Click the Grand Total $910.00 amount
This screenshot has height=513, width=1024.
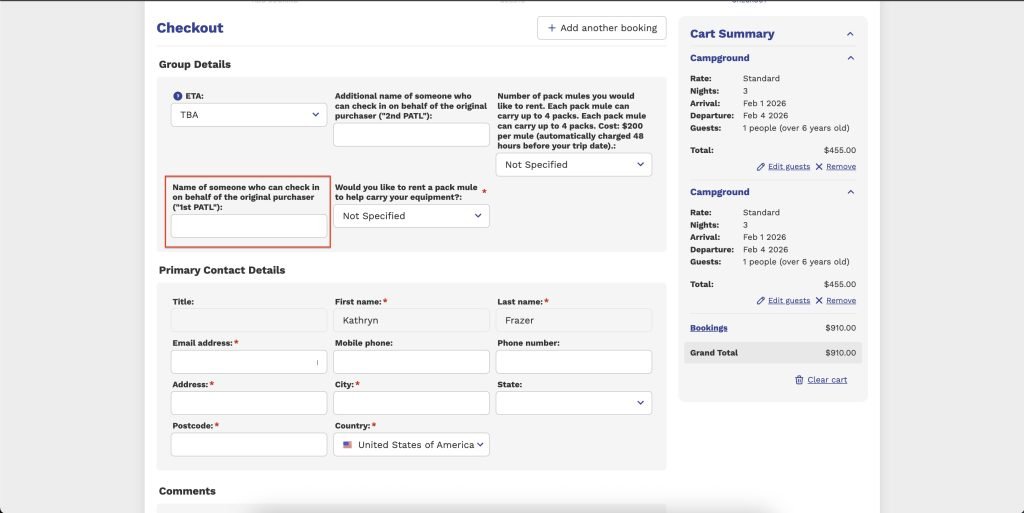point(840,353)
